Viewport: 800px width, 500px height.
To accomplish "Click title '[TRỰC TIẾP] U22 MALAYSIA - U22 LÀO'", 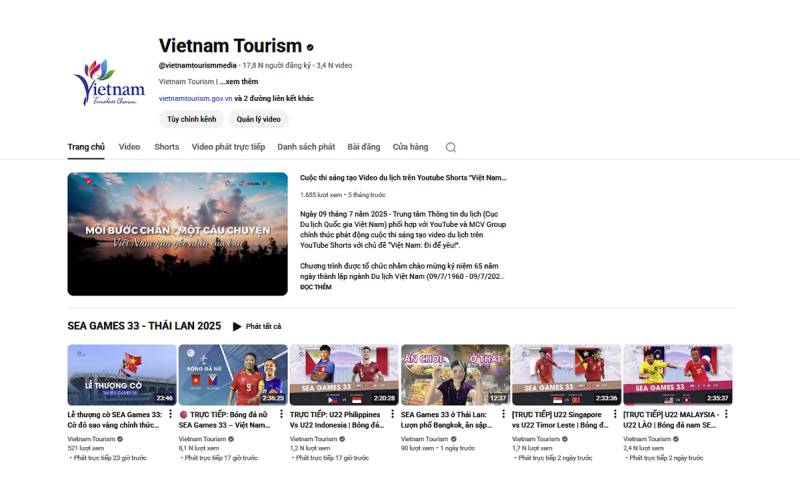I will [671, 420].
